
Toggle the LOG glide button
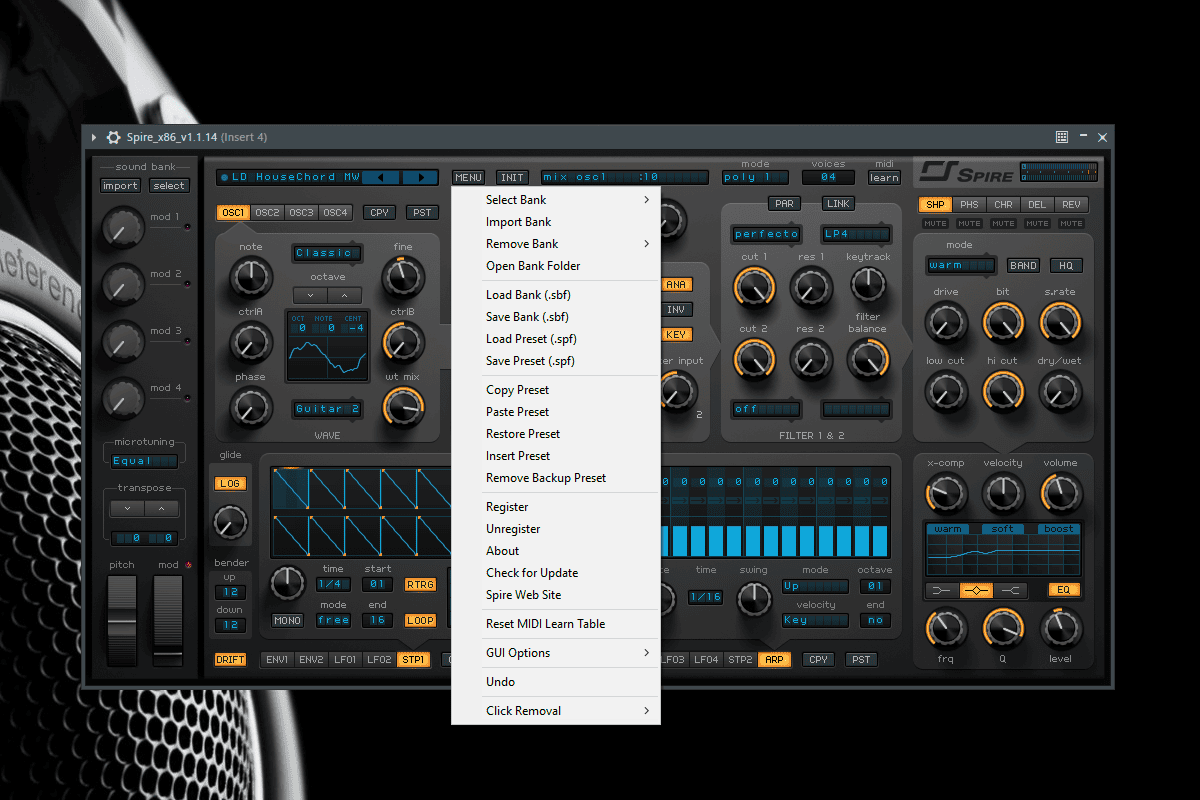[x=231, y=484]
